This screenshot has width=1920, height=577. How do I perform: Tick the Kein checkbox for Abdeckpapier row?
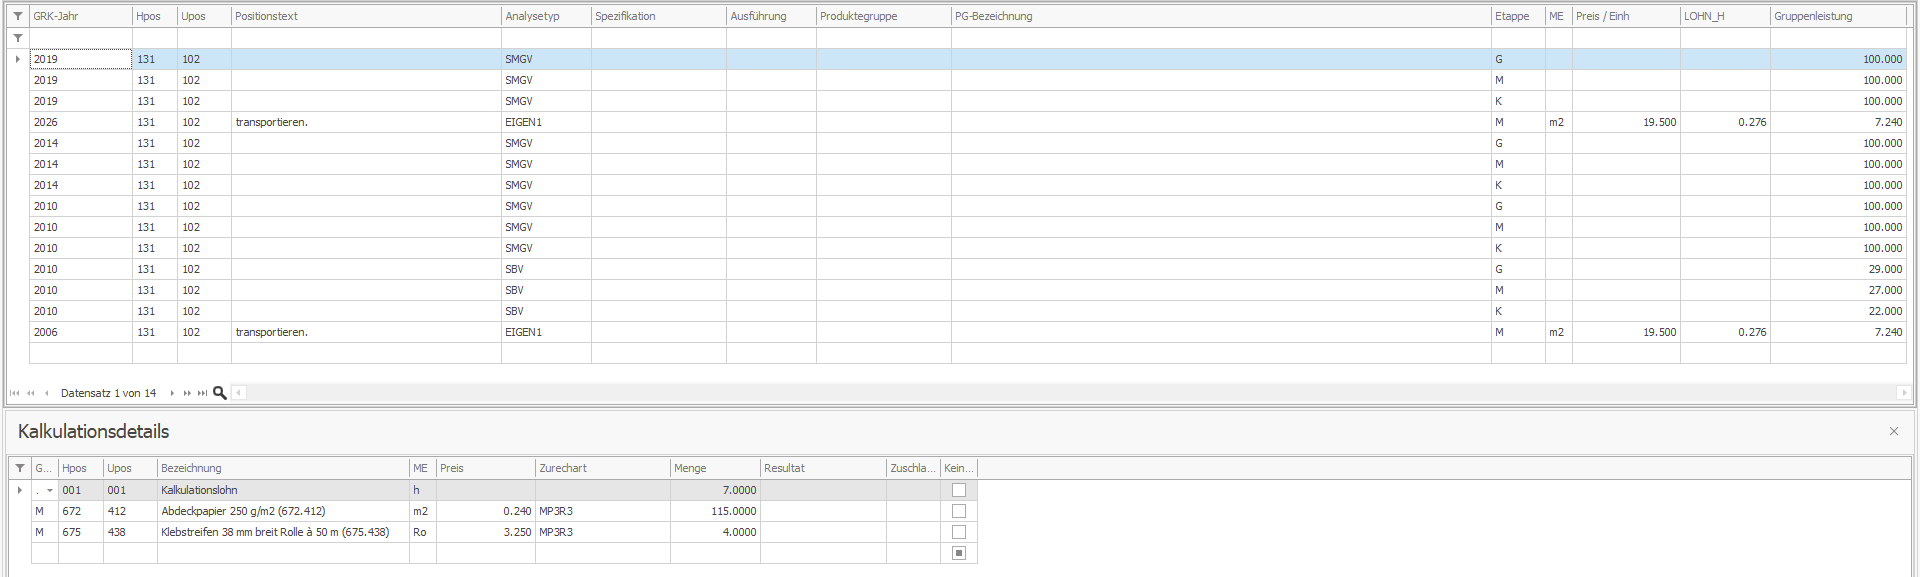tap(959, 511)
